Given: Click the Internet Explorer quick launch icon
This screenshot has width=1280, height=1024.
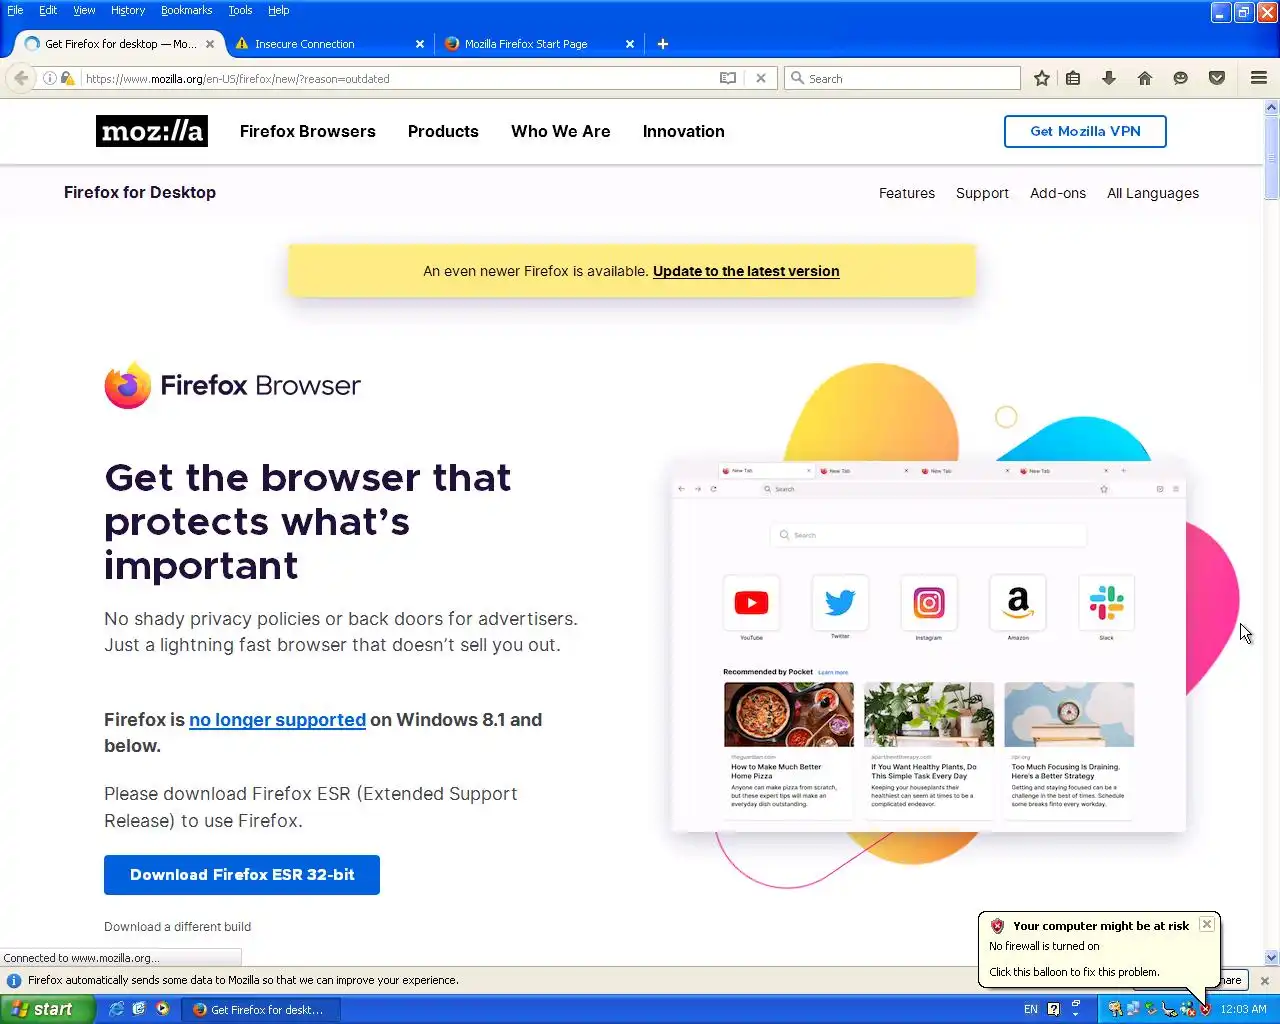Looking at the screenshot, I should [x=116, y=1009].
